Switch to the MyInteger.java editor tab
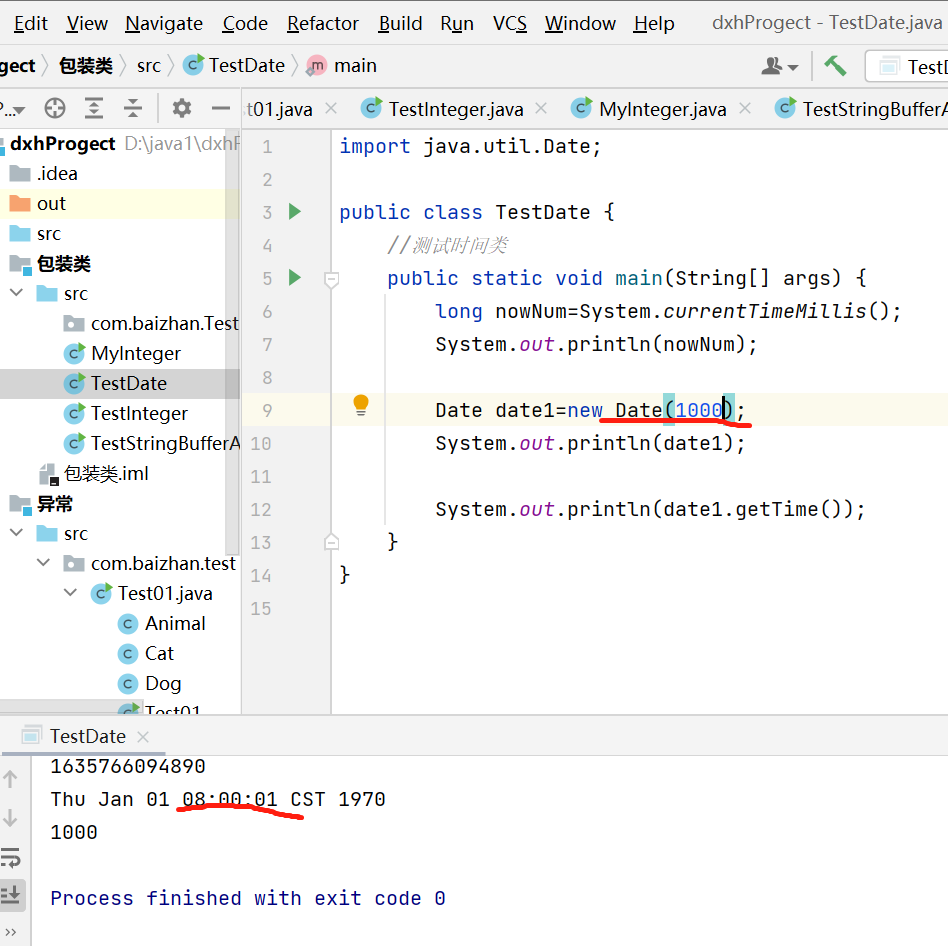The height and width of the screenshot is (946, 948). click(663, 109)
